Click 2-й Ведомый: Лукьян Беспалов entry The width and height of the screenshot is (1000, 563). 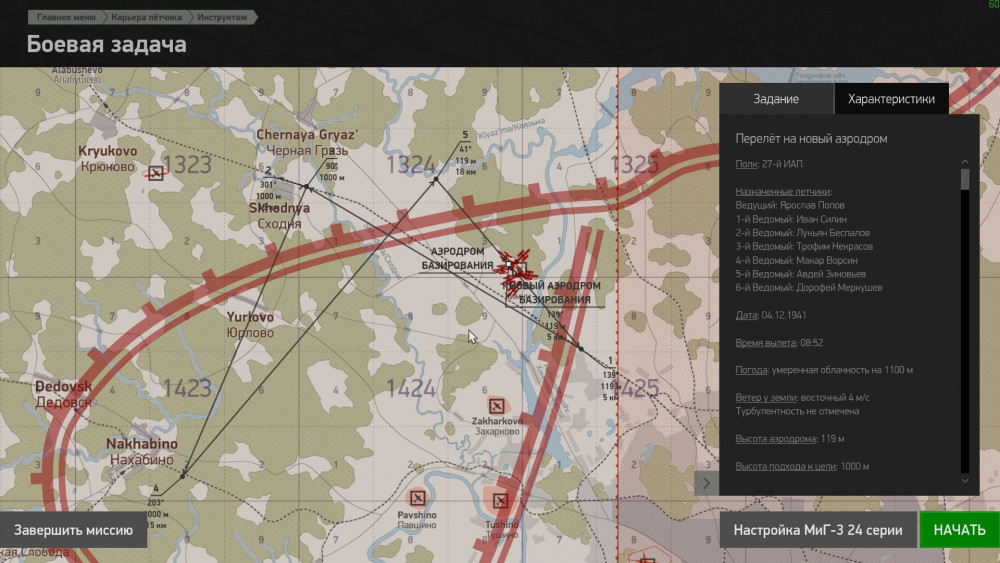pos(802,233)
